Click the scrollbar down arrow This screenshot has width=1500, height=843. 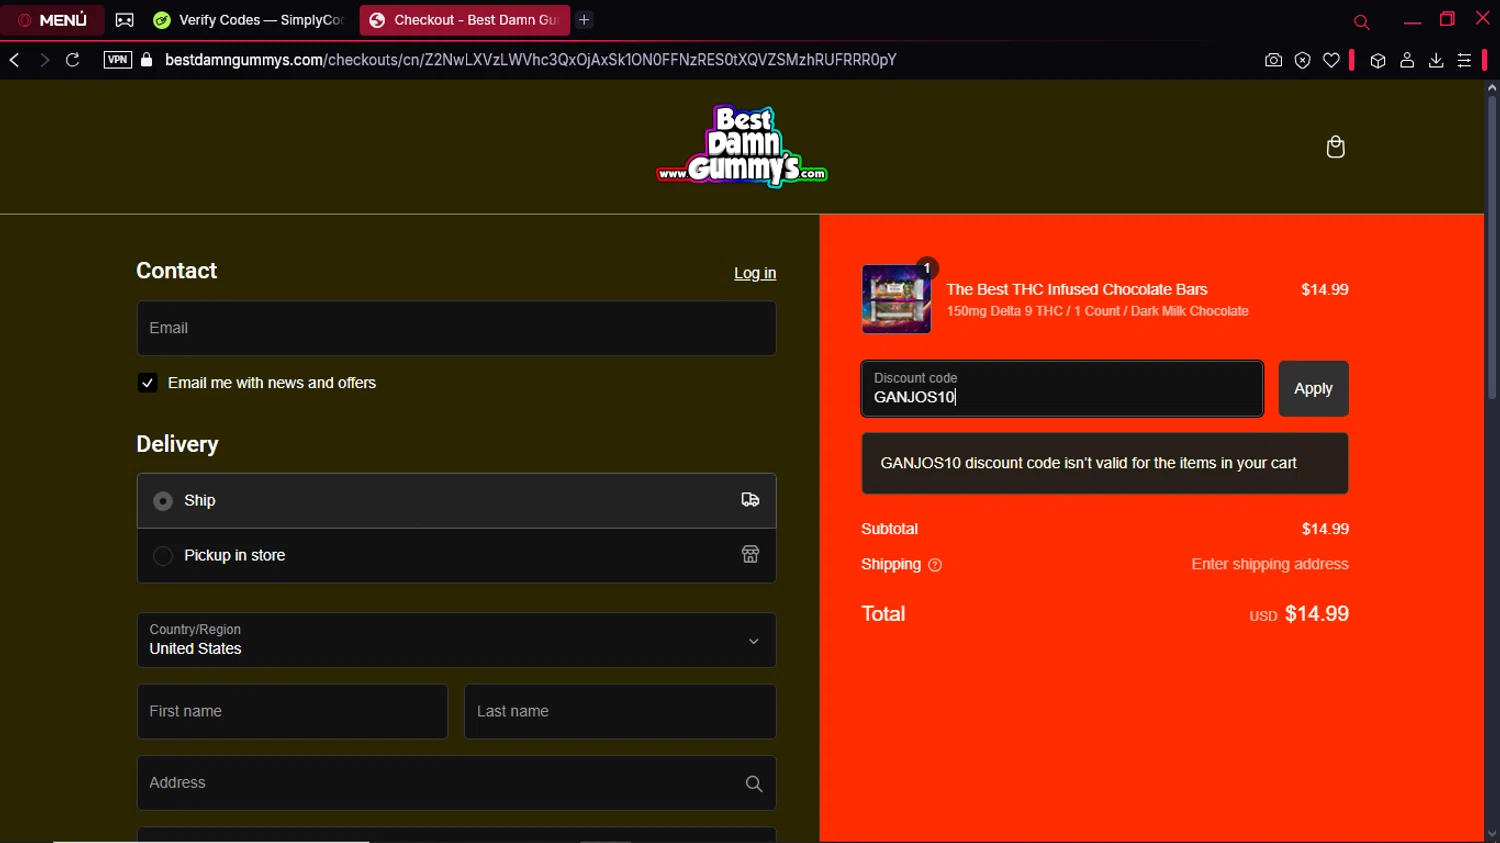(x=1491, y=834)
